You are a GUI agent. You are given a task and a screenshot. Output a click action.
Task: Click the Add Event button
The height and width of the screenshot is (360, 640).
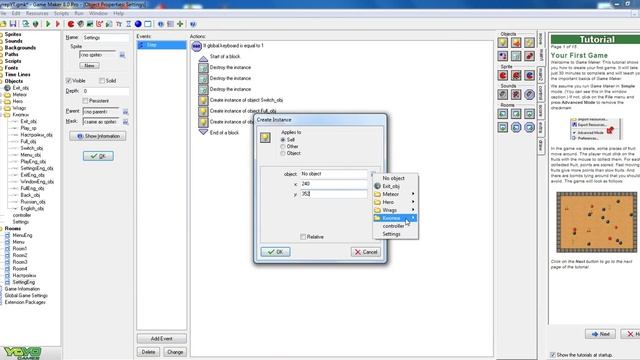click(x=162, y=338)
